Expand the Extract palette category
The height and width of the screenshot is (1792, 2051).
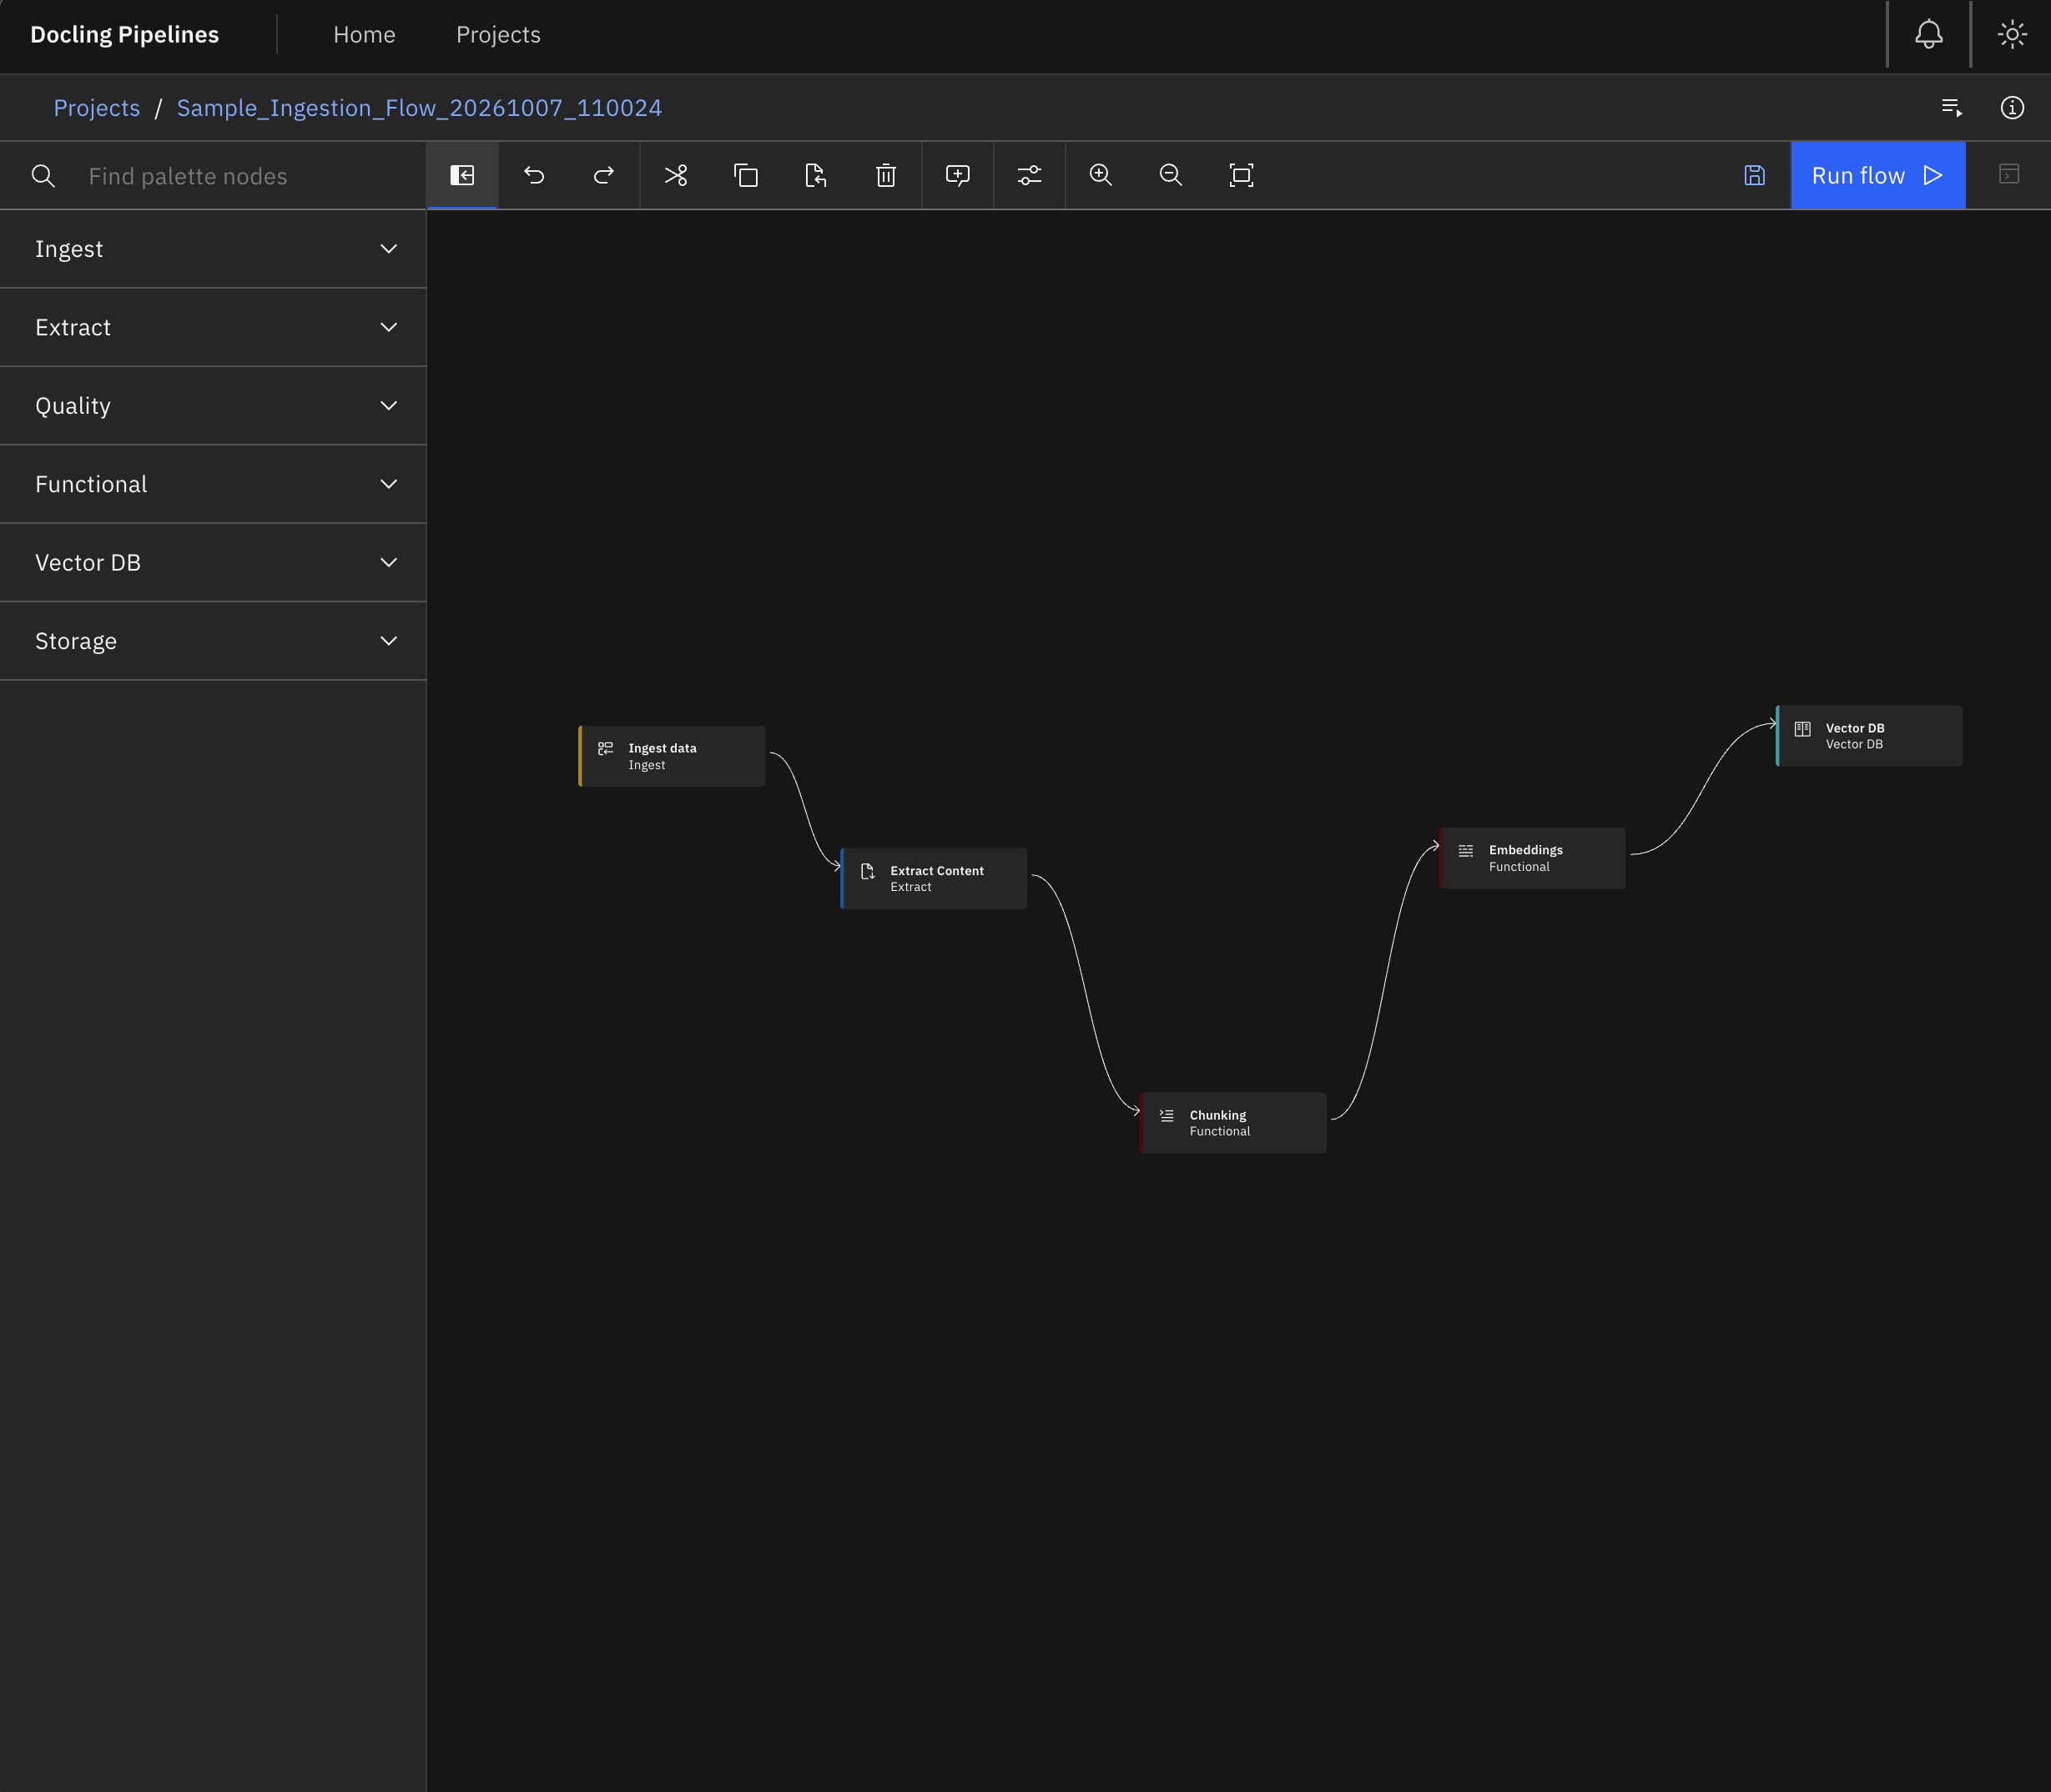[x=213, y=327]
